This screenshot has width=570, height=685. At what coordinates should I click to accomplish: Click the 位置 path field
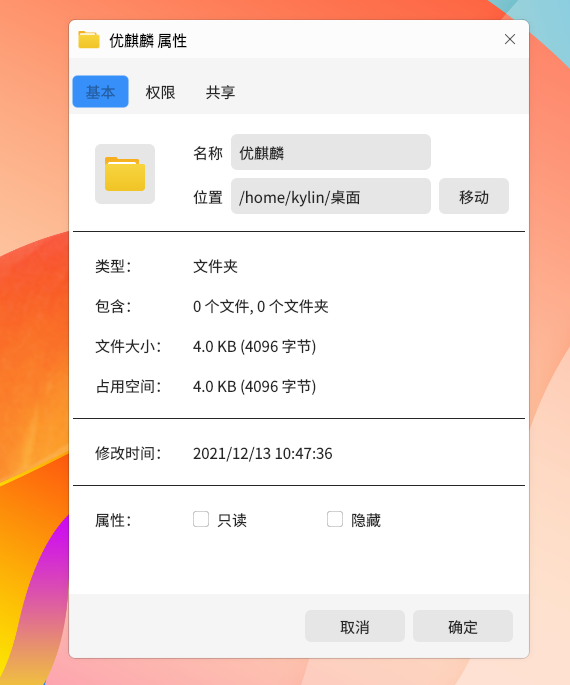pos(331,196)
